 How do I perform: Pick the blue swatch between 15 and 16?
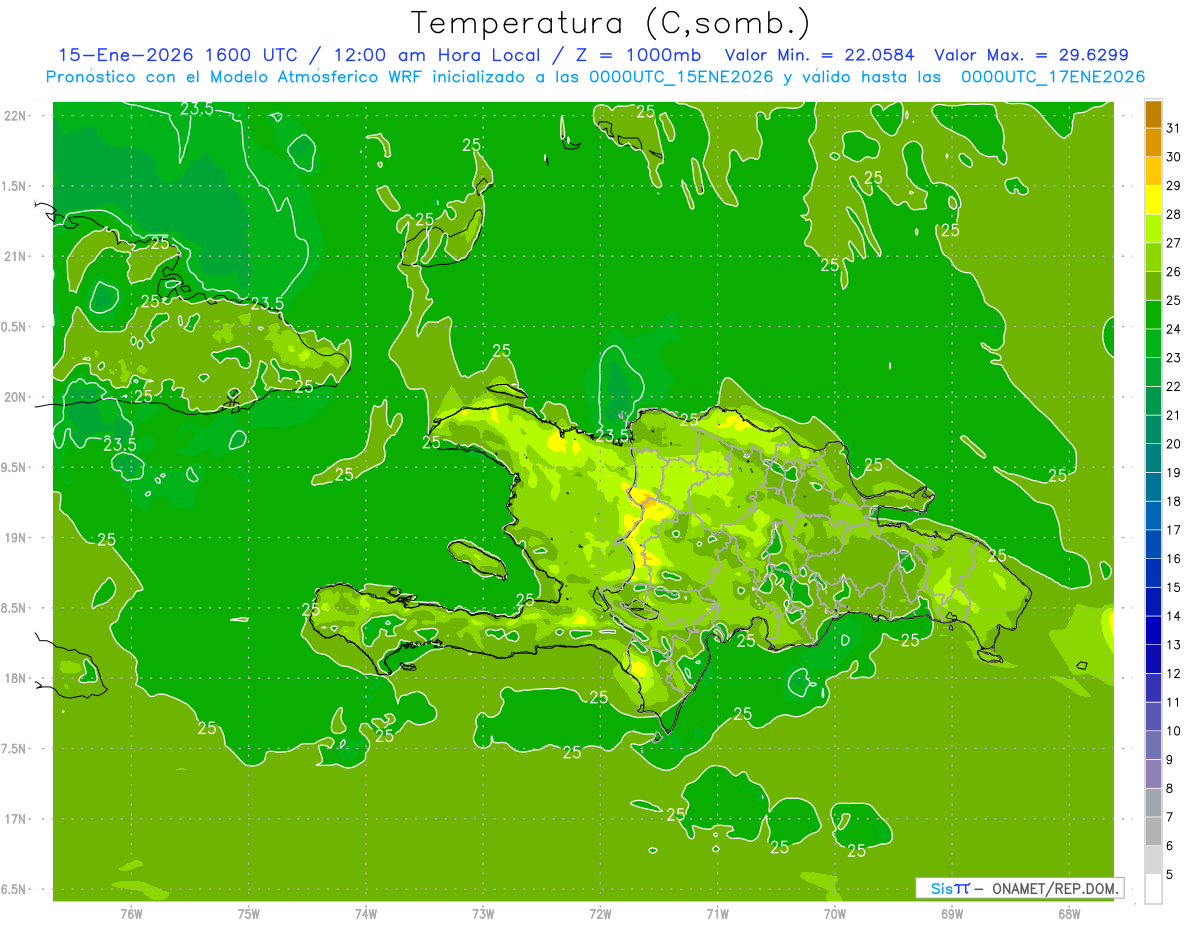[1153, 573]
